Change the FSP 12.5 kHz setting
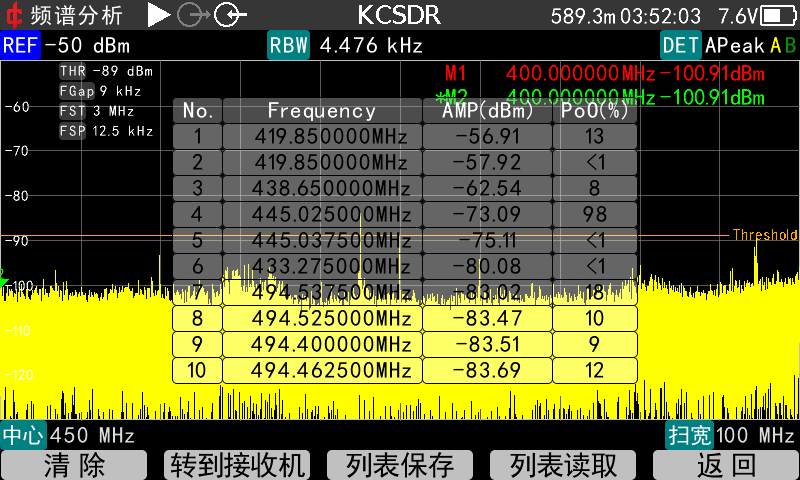The width and height of the screenshot is (800, 480). tap(106, 131)
